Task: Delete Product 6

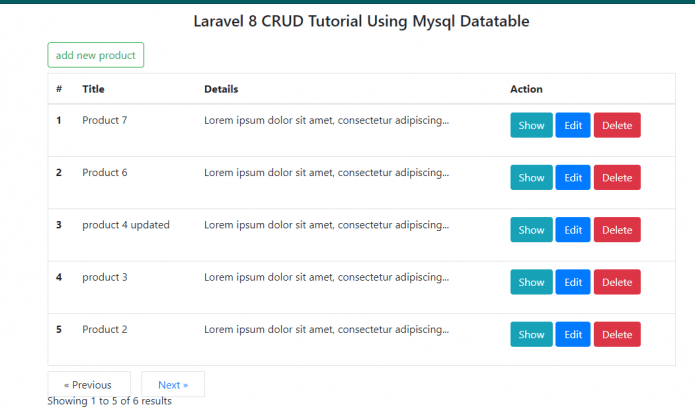Action: 617,178
